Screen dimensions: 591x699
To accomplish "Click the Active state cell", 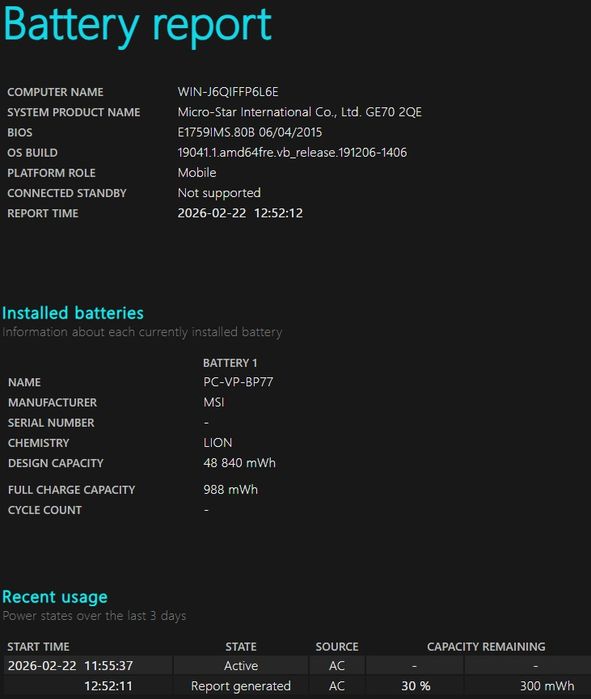I will (x=241, y=666).
